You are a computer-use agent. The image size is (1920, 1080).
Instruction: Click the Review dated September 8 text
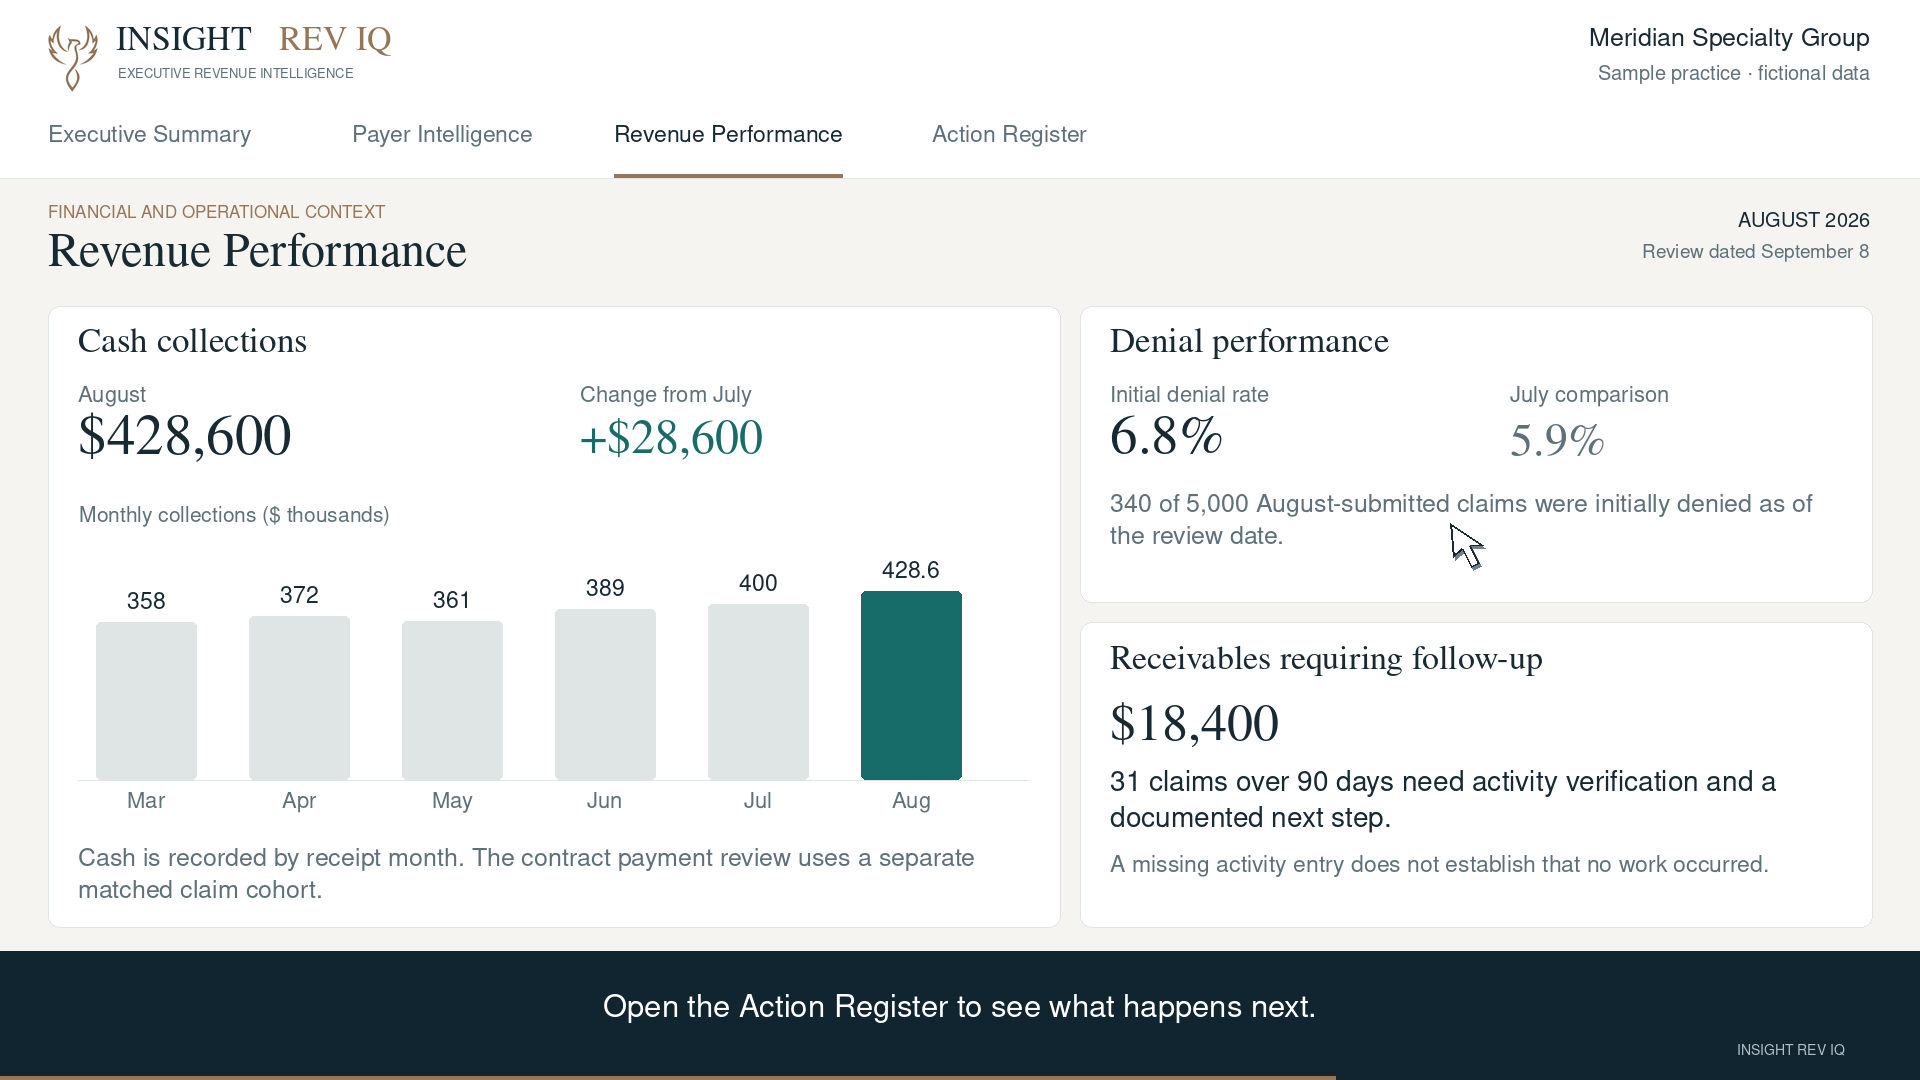coord(1755,252)
